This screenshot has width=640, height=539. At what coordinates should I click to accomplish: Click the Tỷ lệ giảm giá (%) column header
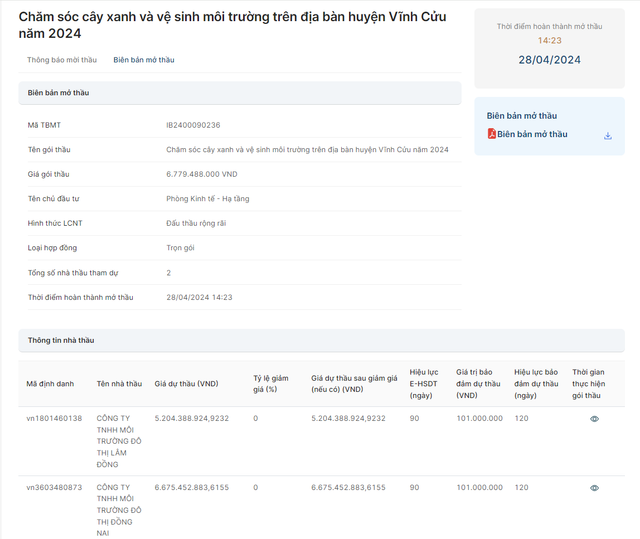point(271,383)
